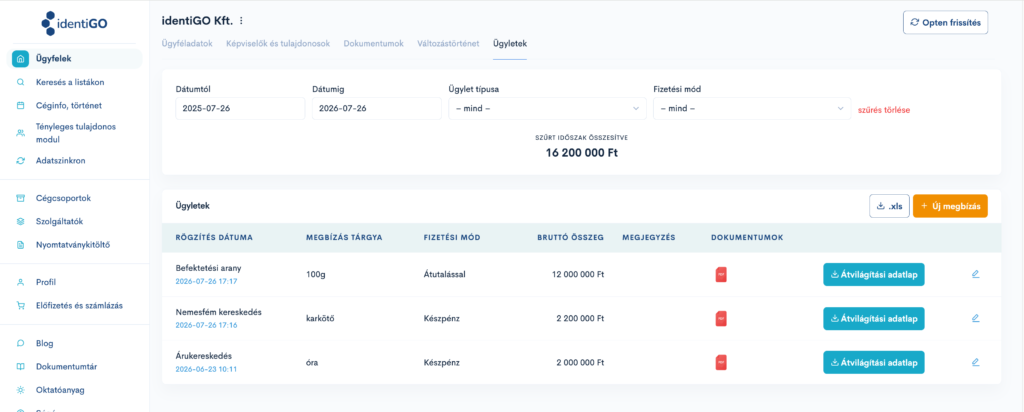
Task: Export the table with .xls button
Action: (889, 206)
